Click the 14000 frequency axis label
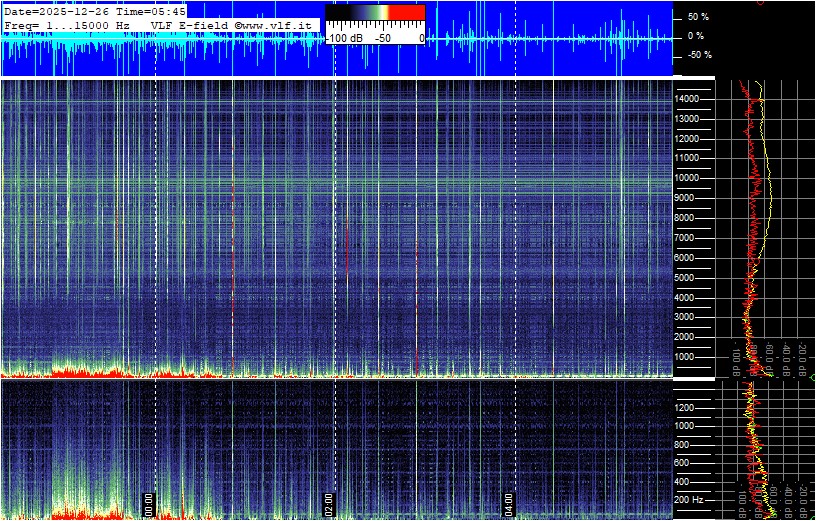This screenshot has height=521, width=816. tap(687, 99)
